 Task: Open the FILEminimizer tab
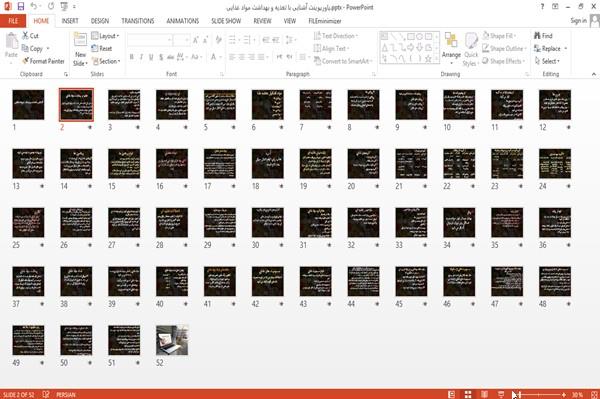324,21
